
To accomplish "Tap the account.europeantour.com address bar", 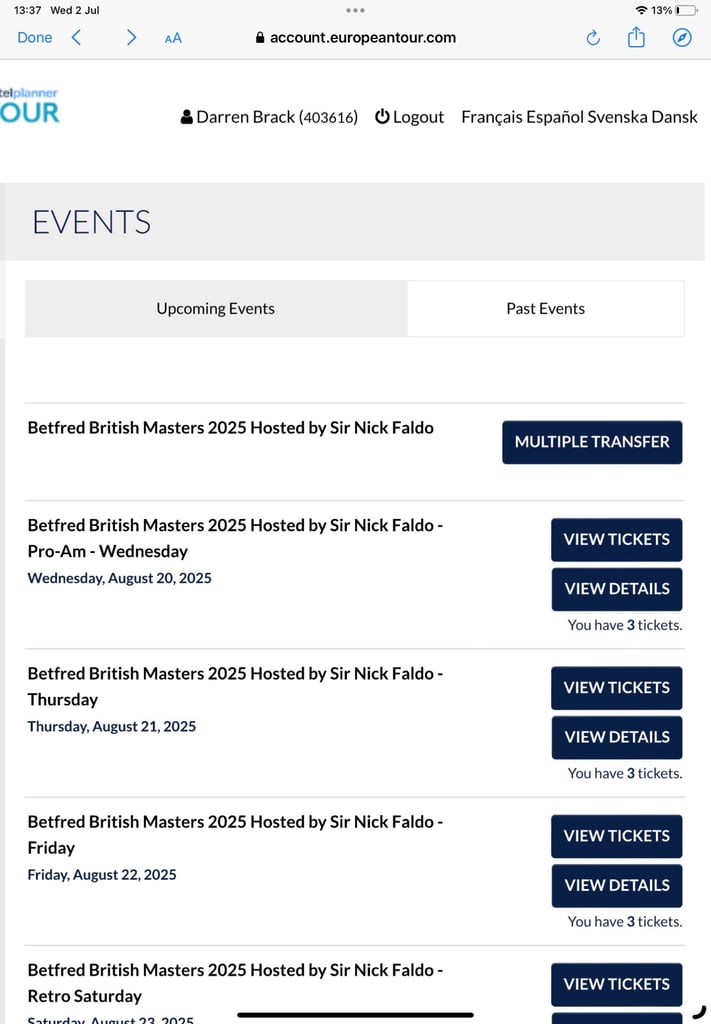I will [356, 37].
